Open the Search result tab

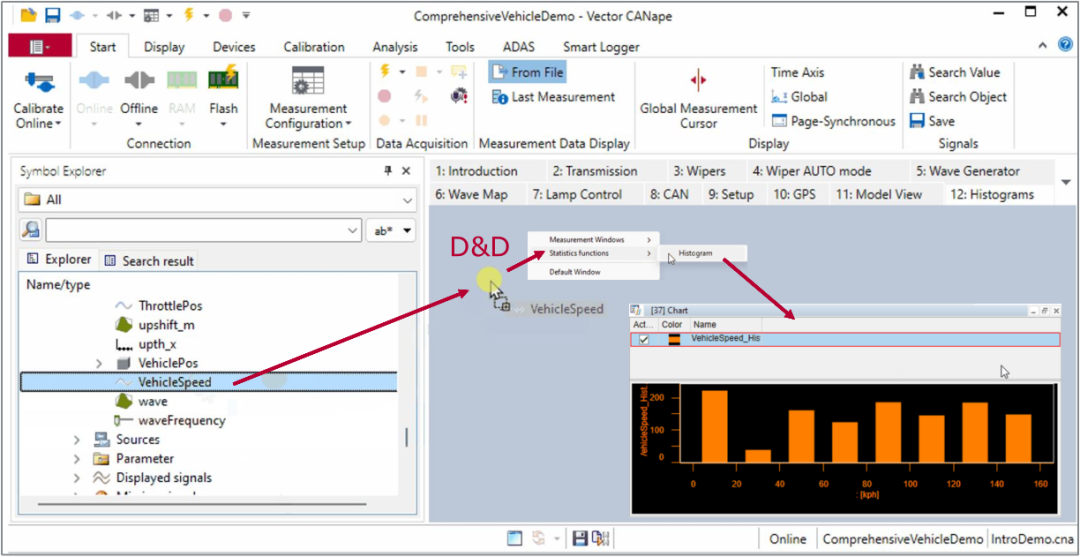(149, 261)
